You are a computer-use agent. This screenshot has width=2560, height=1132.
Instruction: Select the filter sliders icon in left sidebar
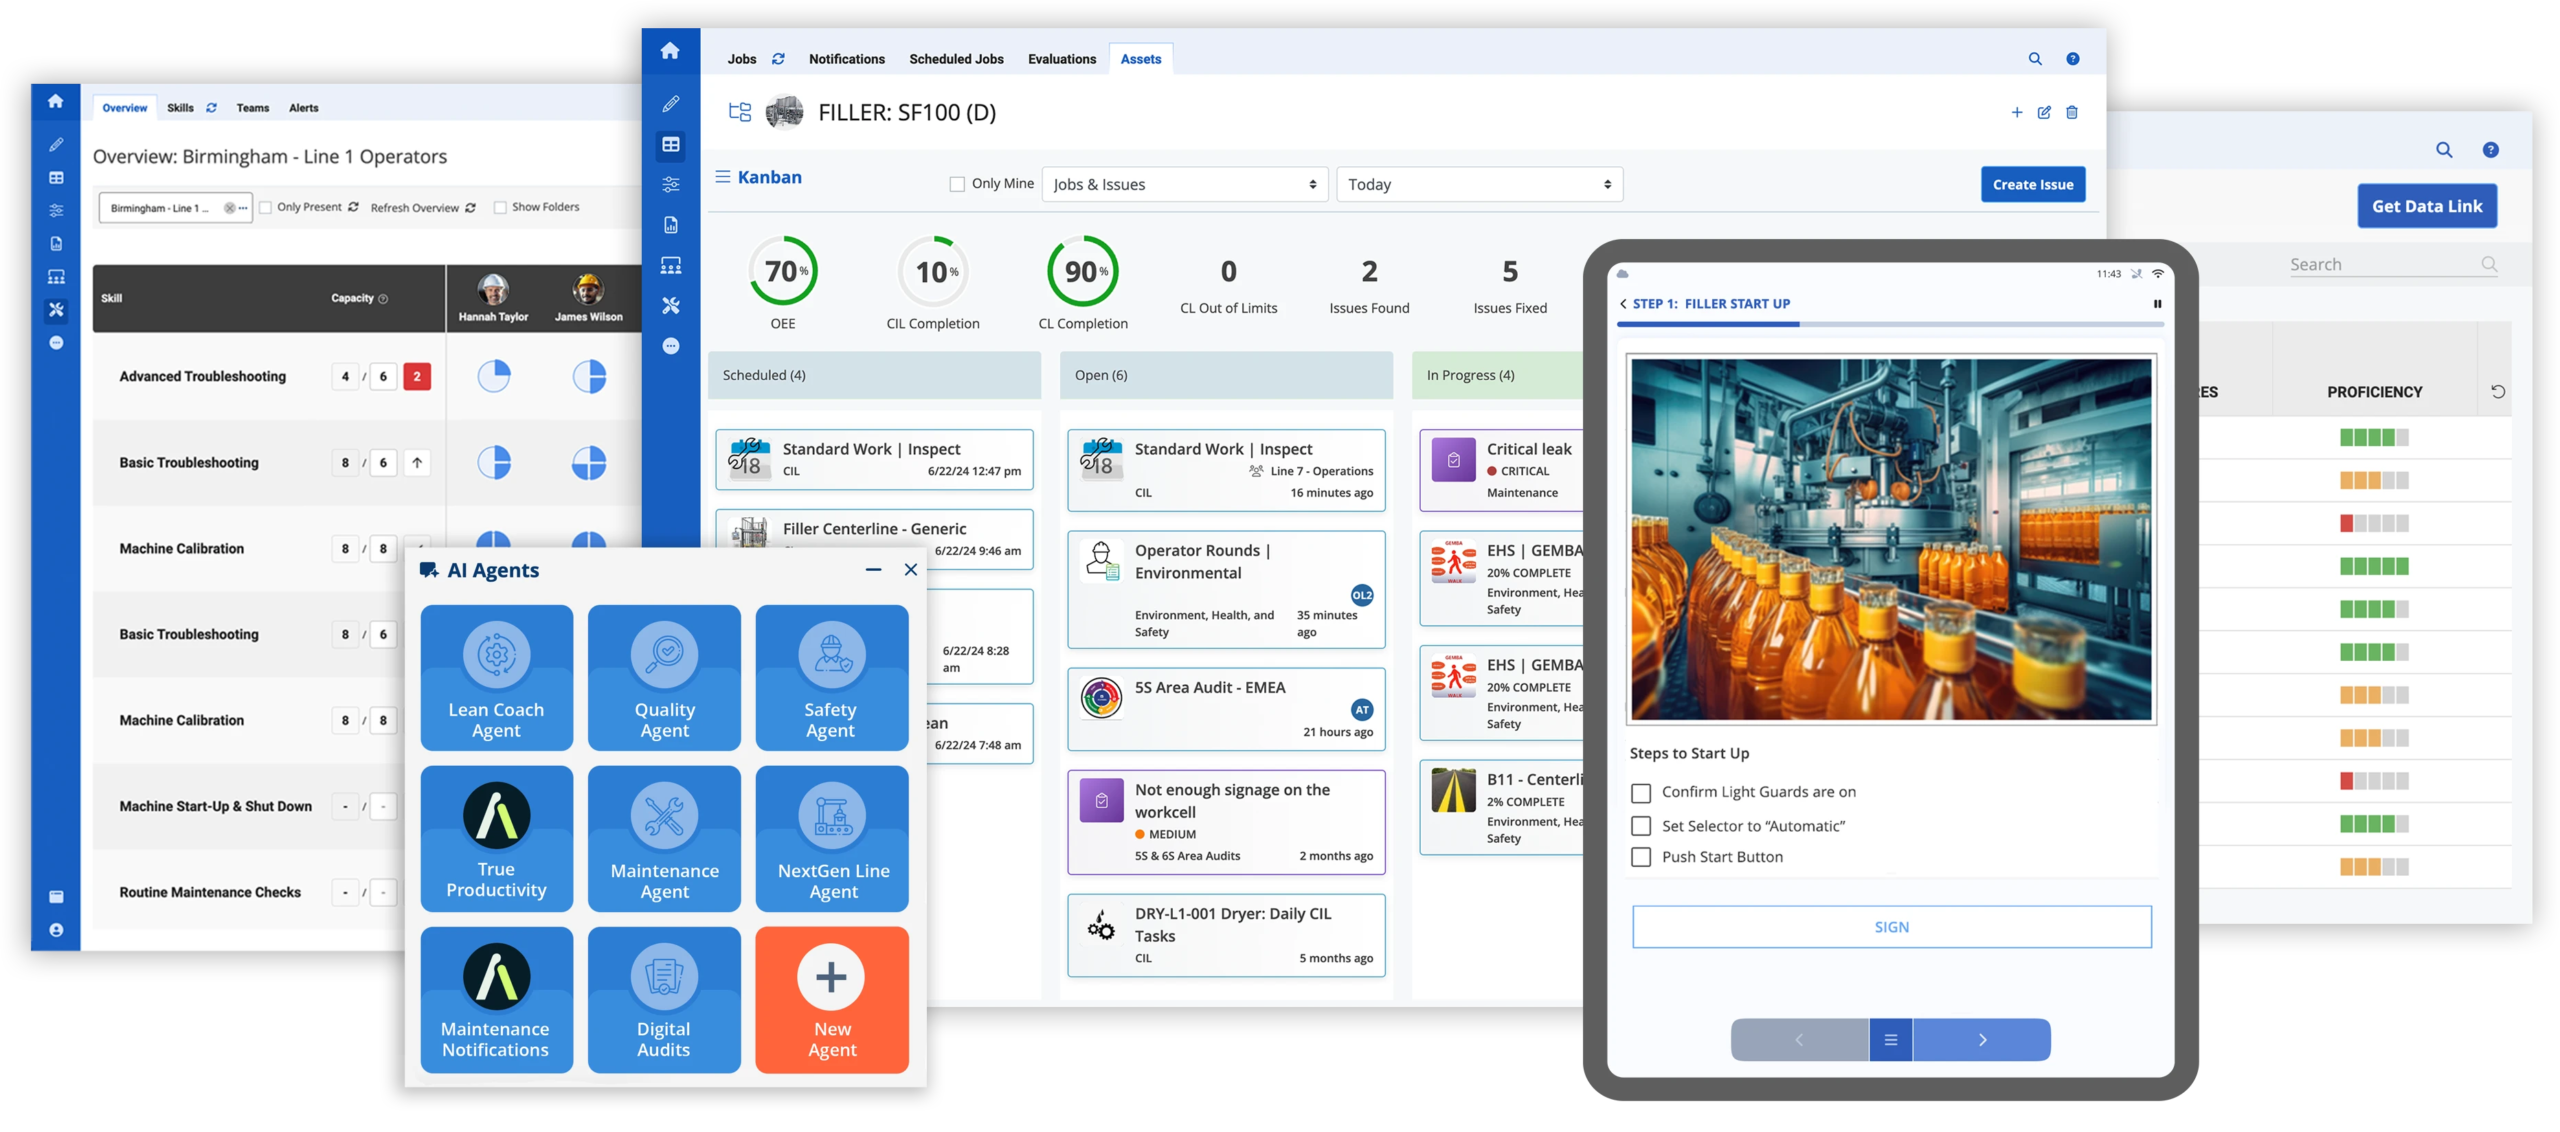pyautogui.click(x=56, y=210)
